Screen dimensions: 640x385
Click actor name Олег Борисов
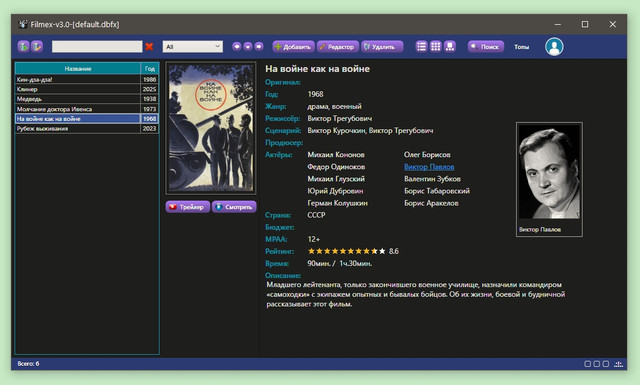pyautogui.click(x=427, y=155)
